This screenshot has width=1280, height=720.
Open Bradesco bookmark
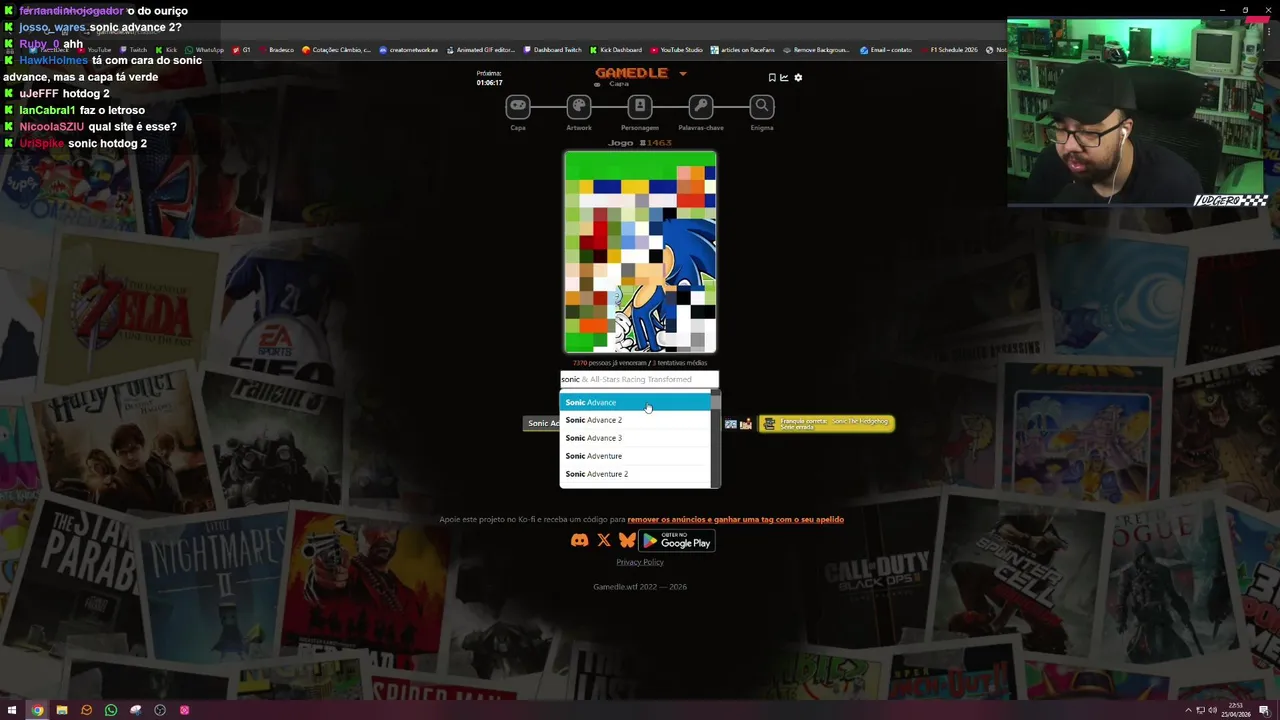click(x=276, y=49)
